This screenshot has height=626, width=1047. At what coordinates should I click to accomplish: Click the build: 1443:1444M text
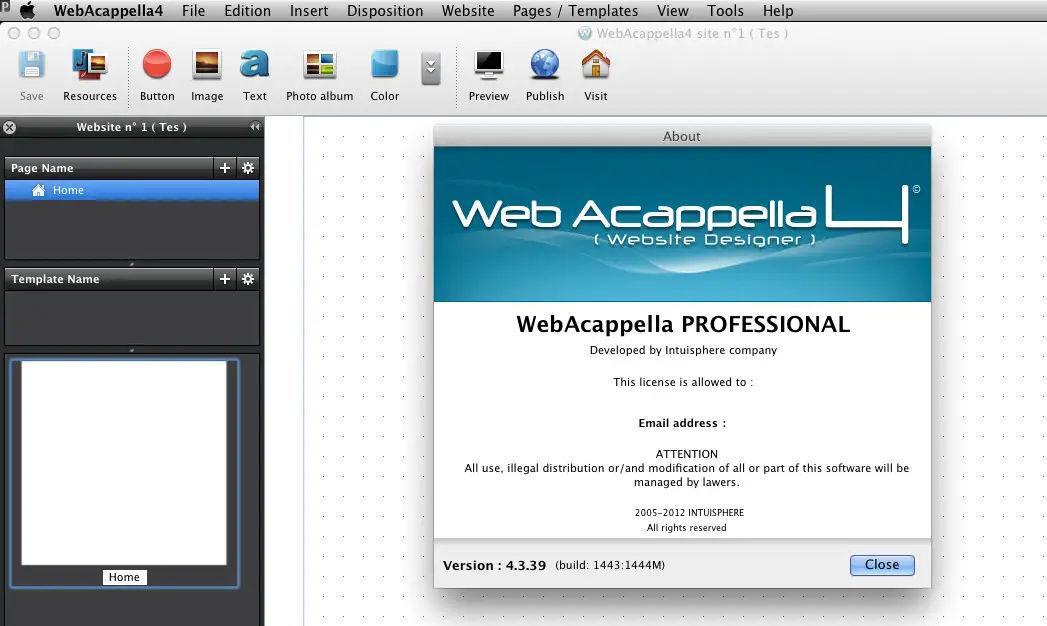coord(610,565)
